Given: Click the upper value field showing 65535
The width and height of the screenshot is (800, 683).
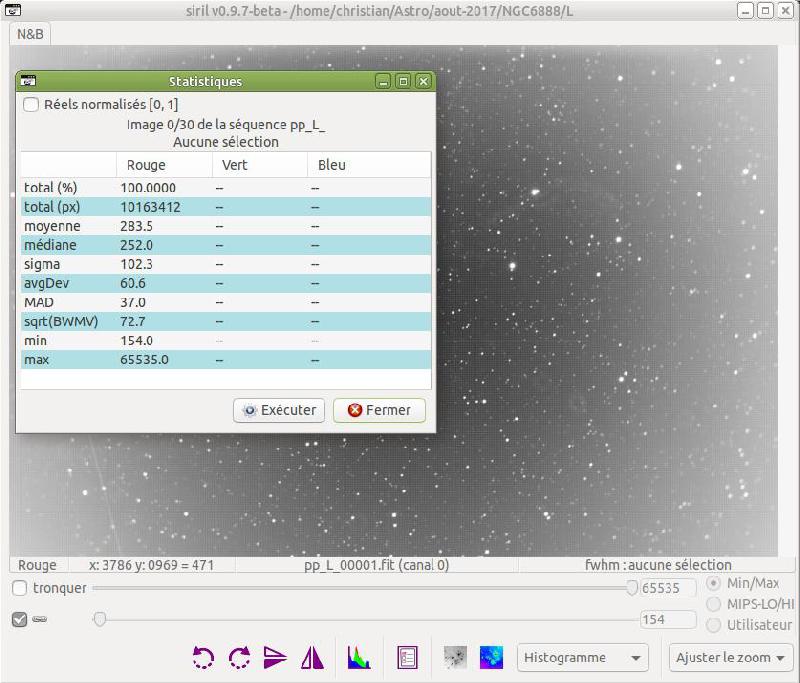Looking at the screenshot, I should click(x=668, y=588).
